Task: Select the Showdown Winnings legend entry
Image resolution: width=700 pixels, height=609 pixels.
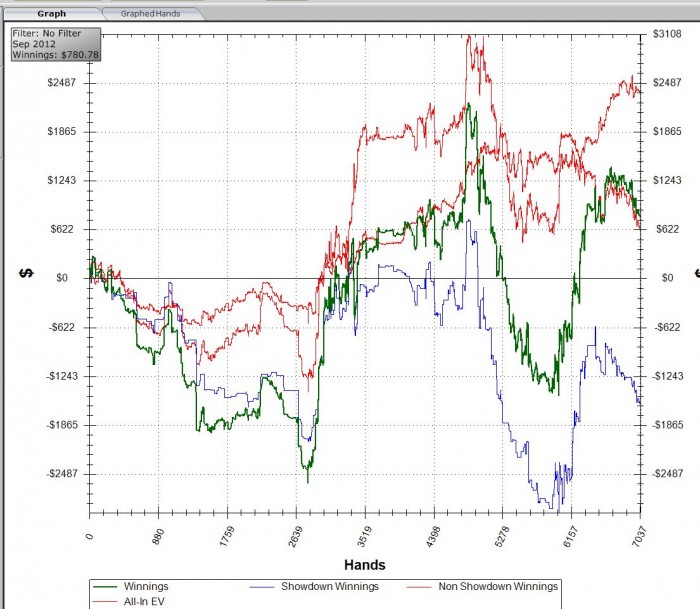Action: tap(329, 586)
